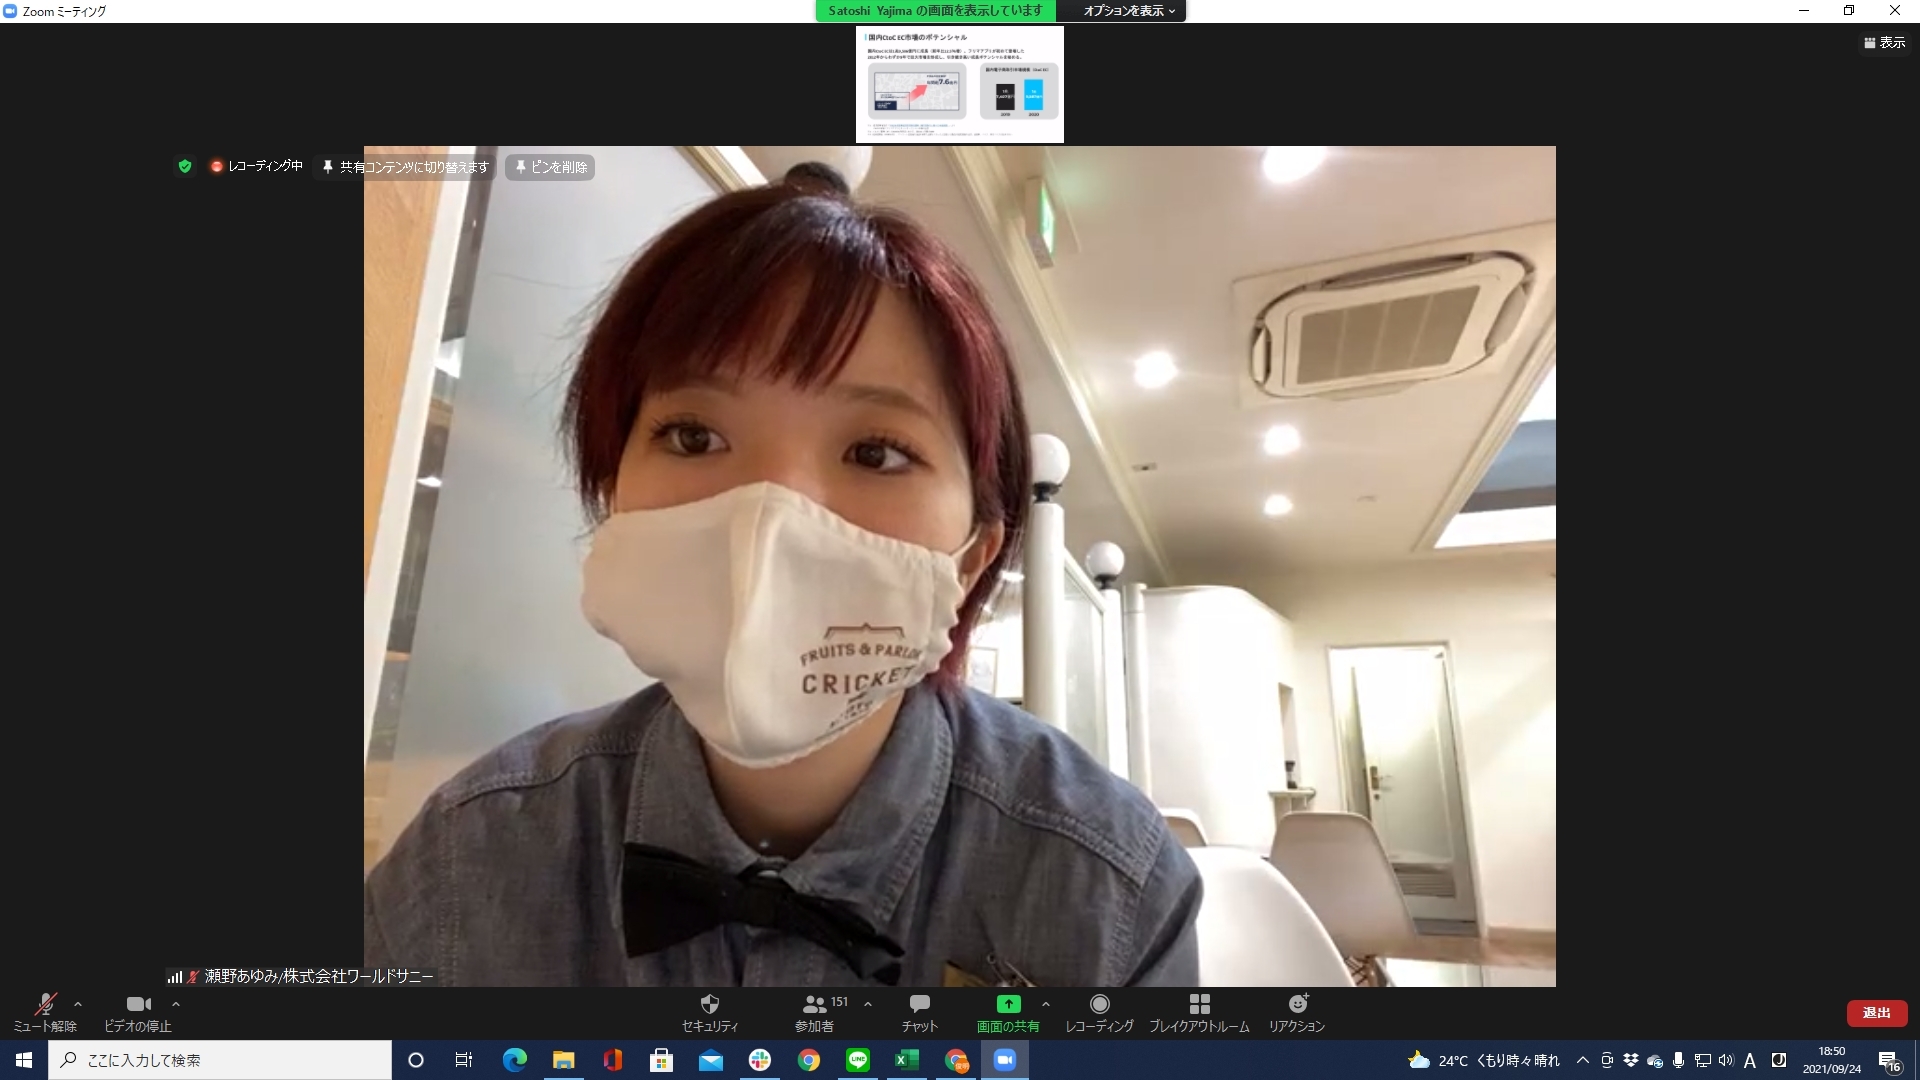
Task: Open Breakout Rooms (ブレイクアウトルーム)
Action: [1199, 1012]
